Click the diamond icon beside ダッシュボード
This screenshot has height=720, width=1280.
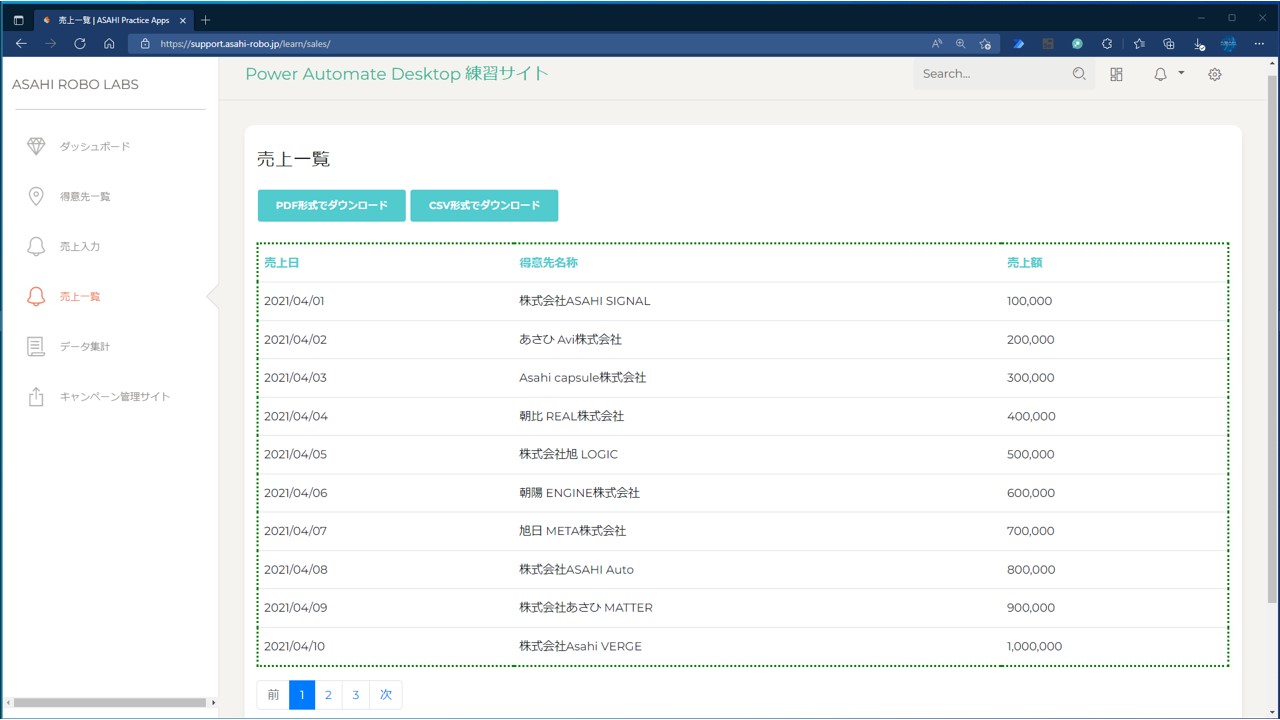(x=36, y=146)
